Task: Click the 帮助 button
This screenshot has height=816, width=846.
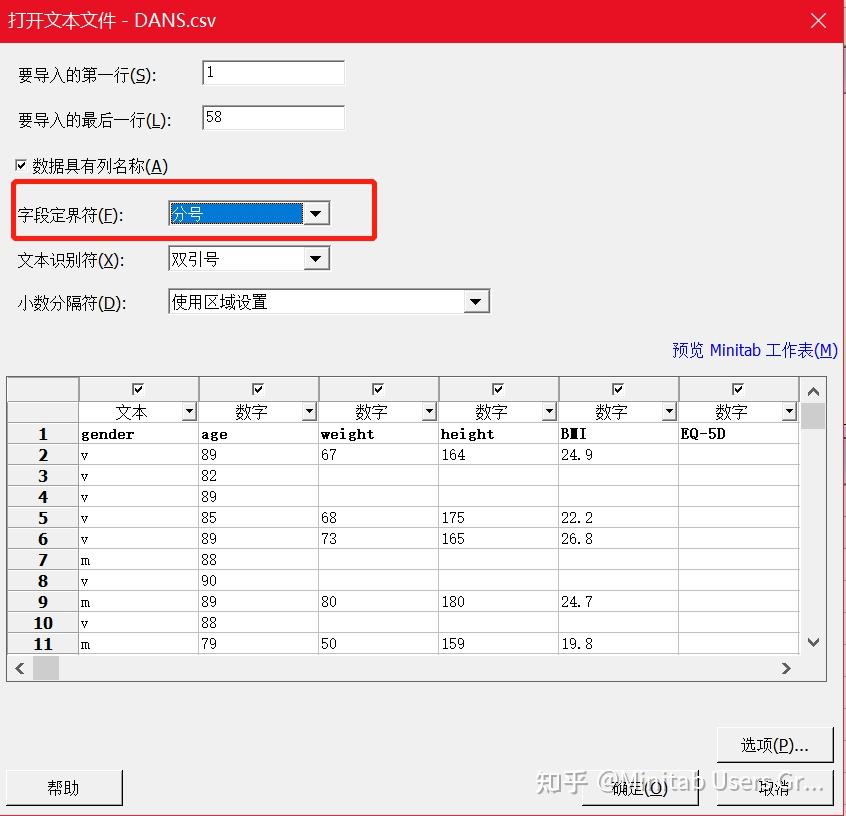Action: click(64, 787)
